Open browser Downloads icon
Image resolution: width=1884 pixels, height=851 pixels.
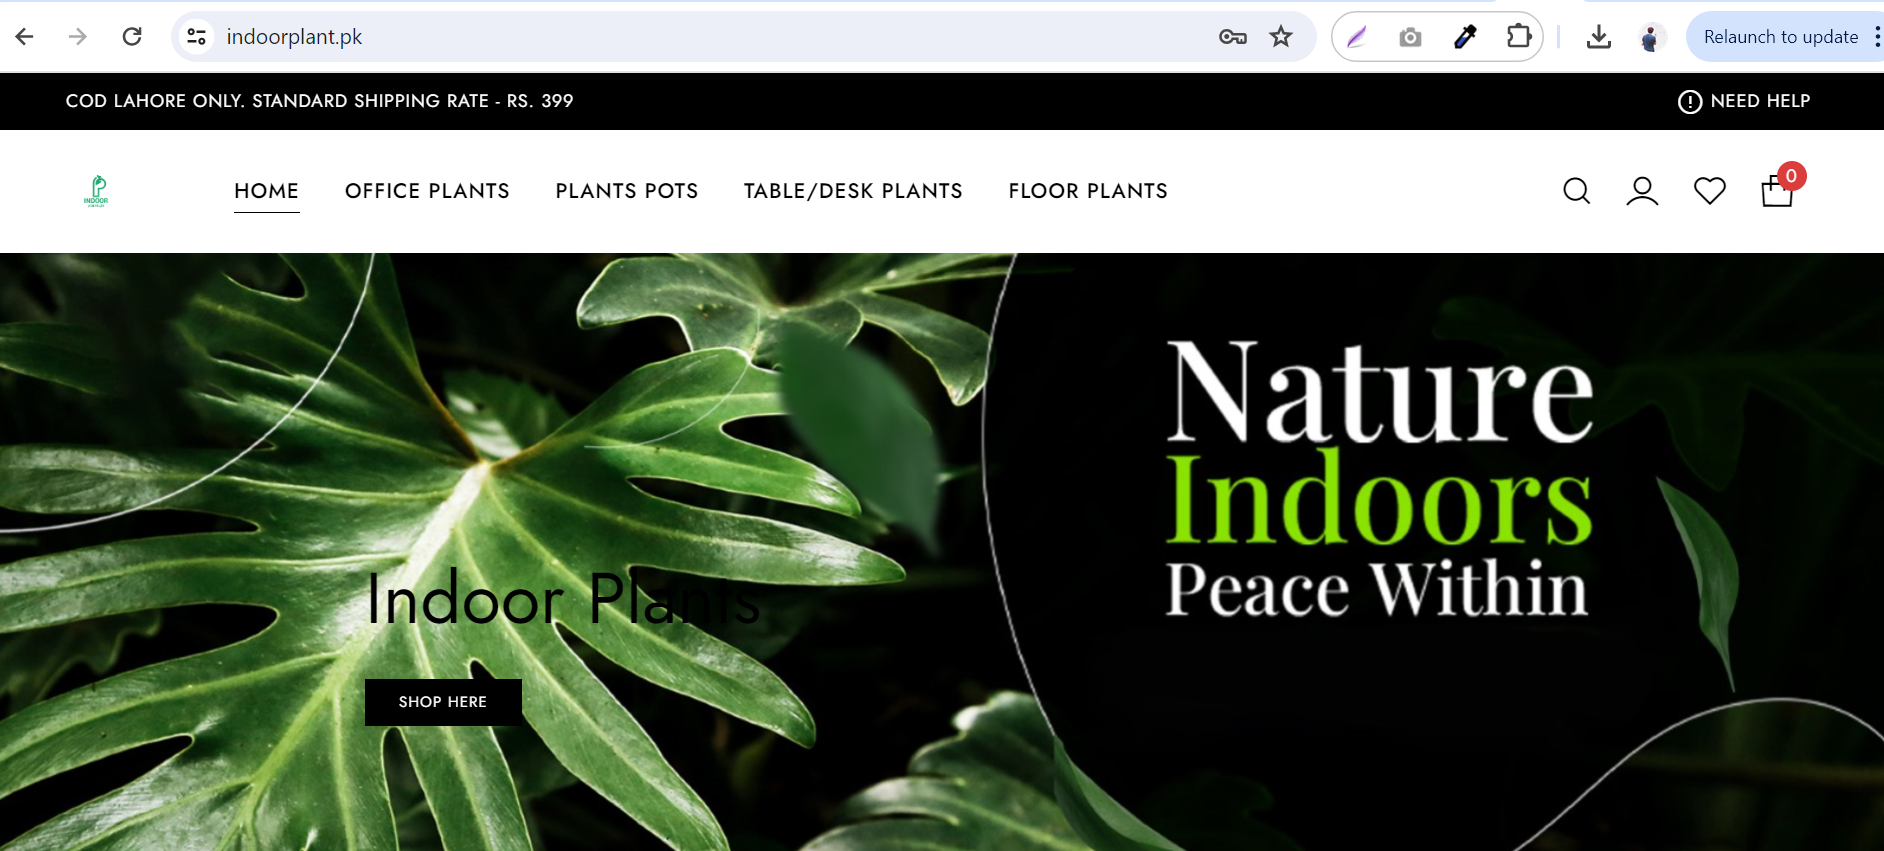tap(1598, 37)
